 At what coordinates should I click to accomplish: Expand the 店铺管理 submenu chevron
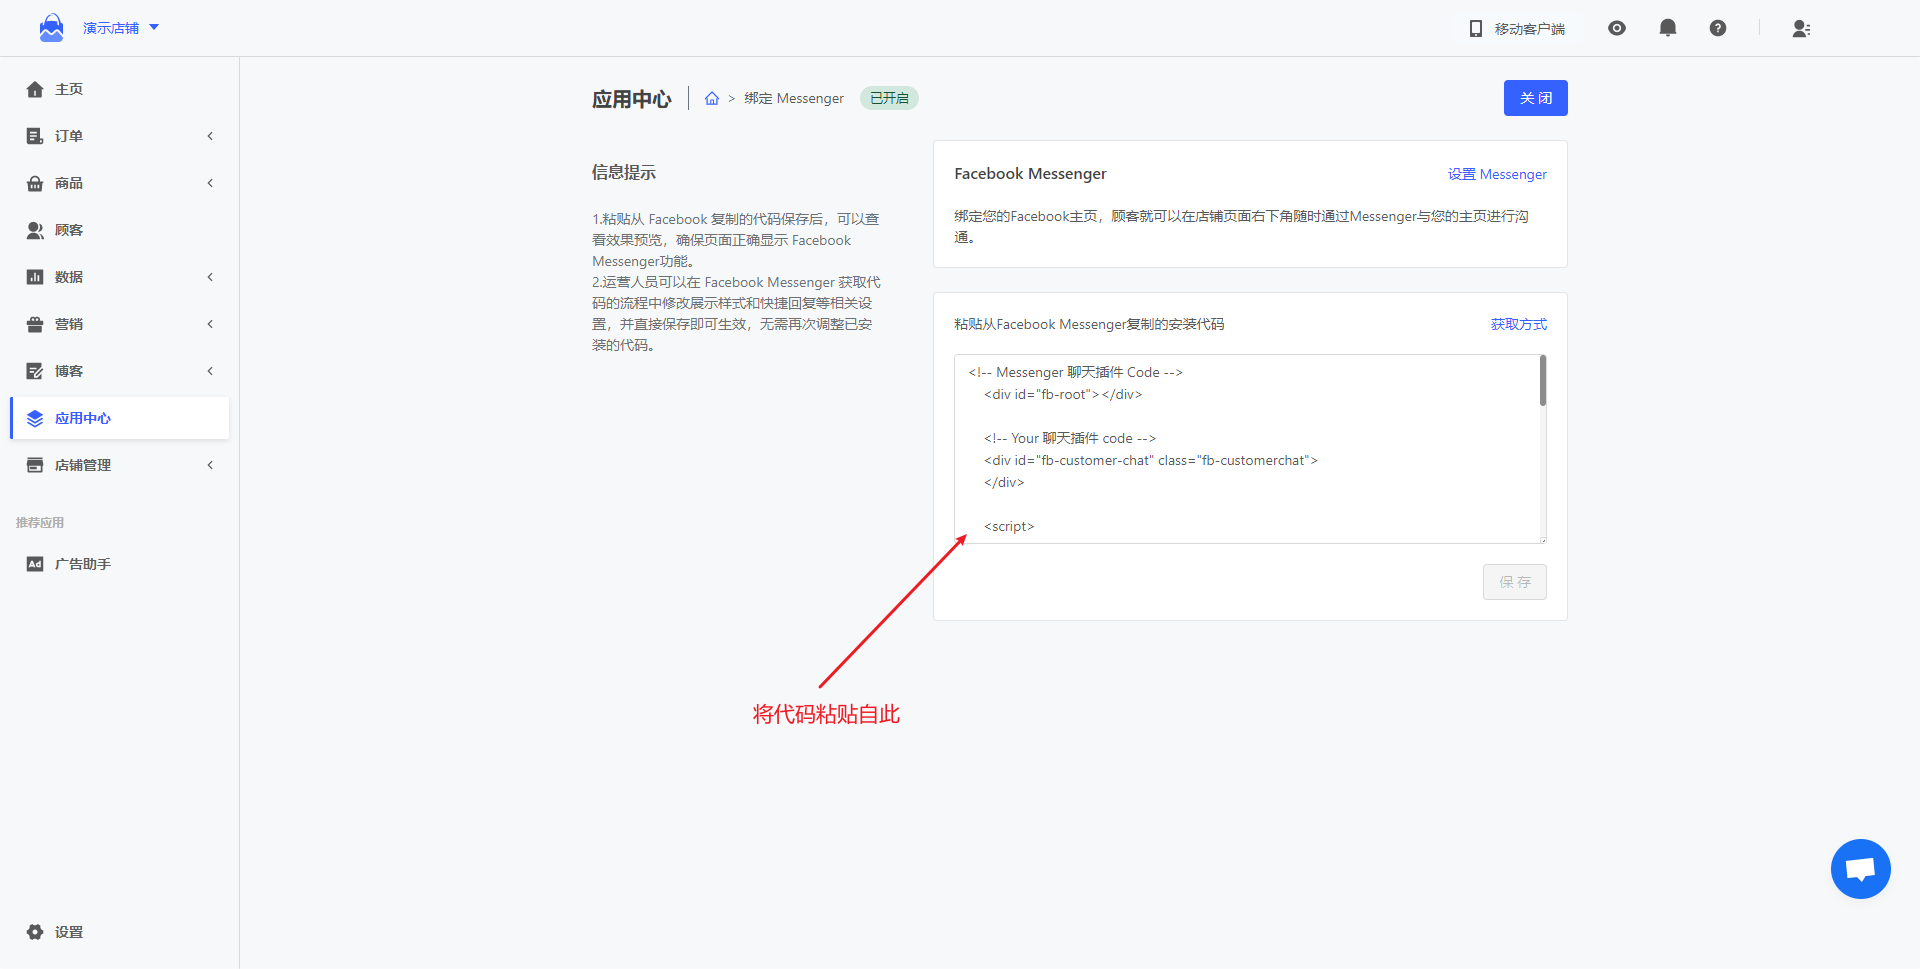tap(210, 465)
